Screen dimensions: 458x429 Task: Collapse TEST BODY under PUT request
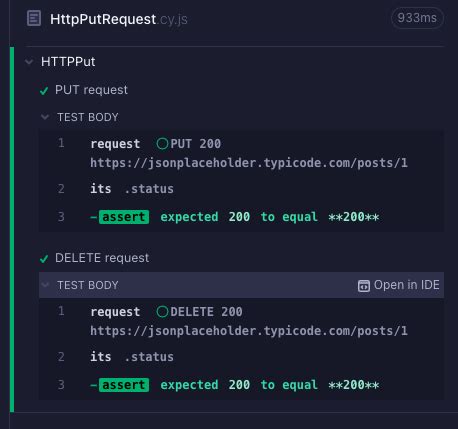(45, 117)
